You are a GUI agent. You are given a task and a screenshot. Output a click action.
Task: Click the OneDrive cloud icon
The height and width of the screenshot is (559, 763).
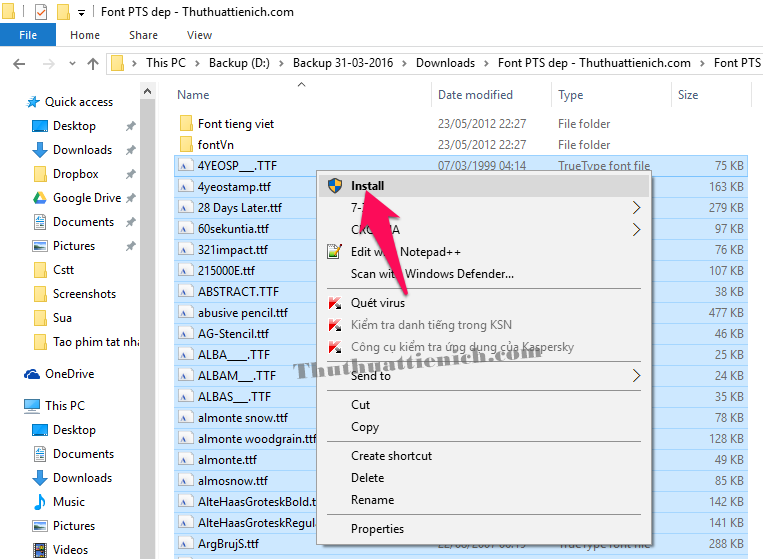32,374
